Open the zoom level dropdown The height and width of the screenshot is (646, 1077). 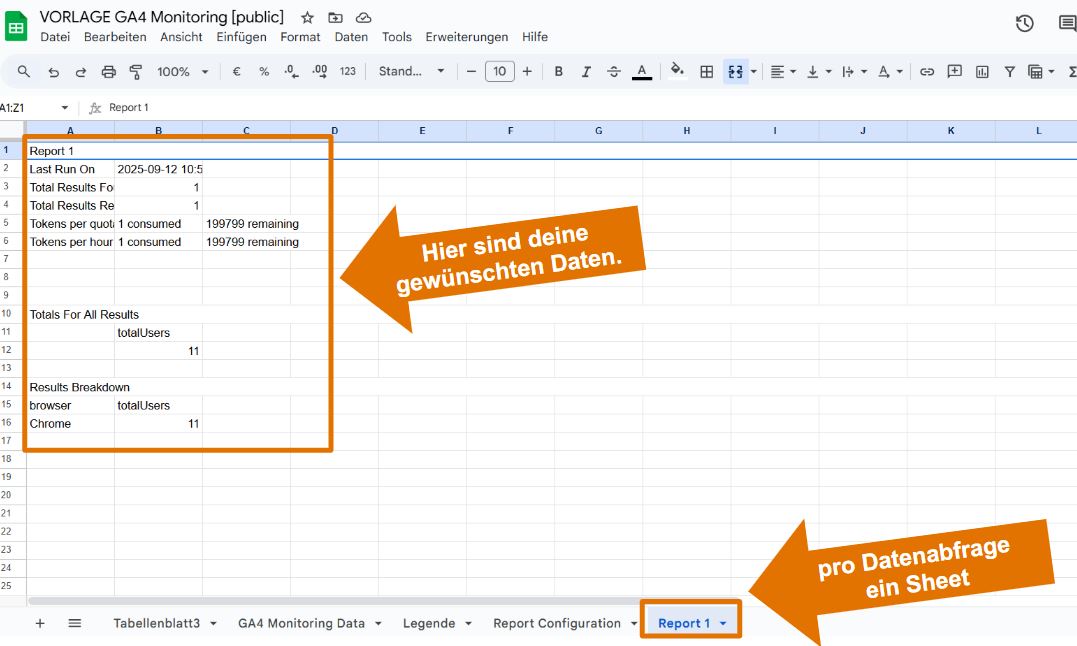(x=180, y=71)
